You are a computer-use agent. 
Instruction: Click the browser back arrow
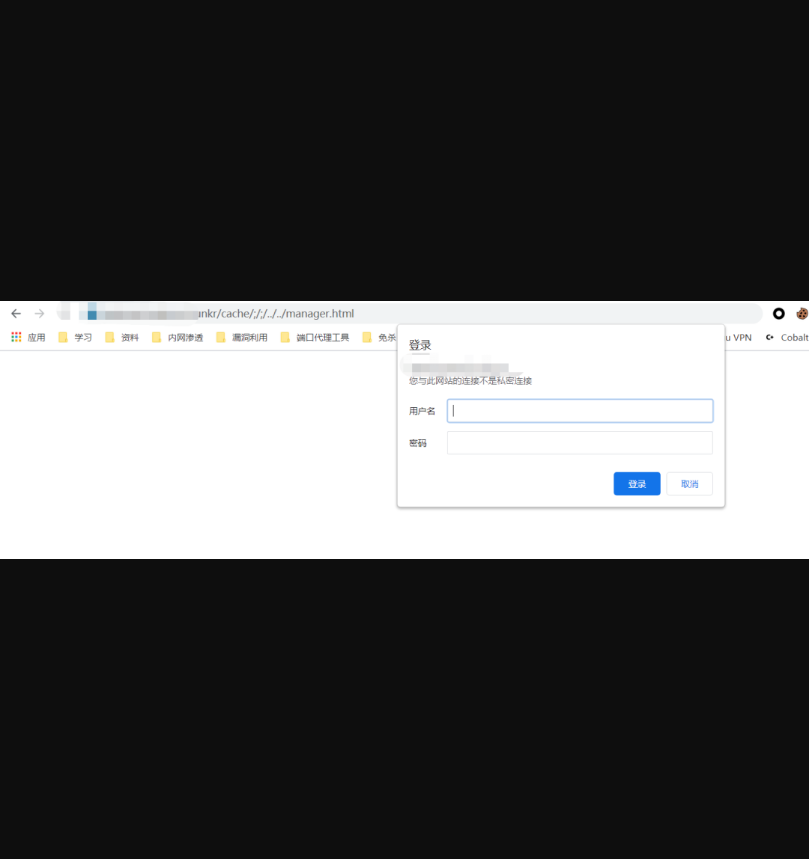16,313
